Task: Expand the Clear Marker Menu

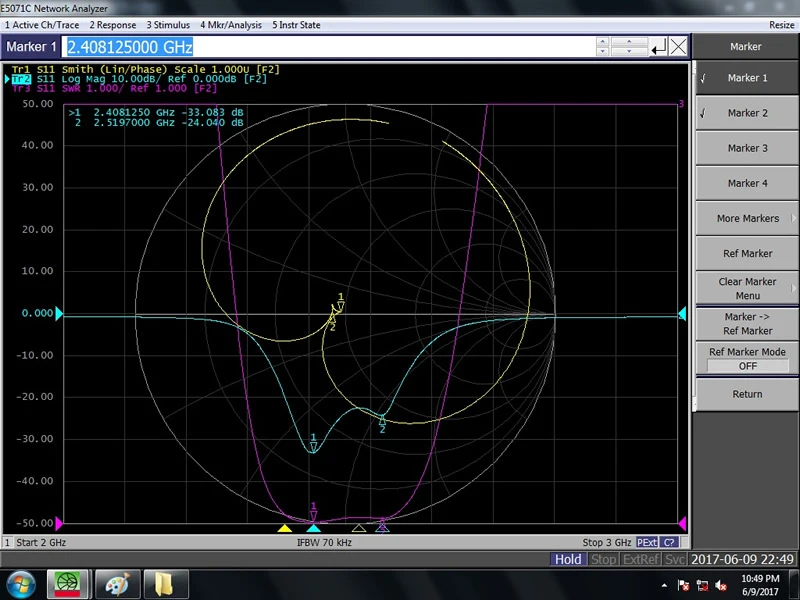Action: point(746,289)
